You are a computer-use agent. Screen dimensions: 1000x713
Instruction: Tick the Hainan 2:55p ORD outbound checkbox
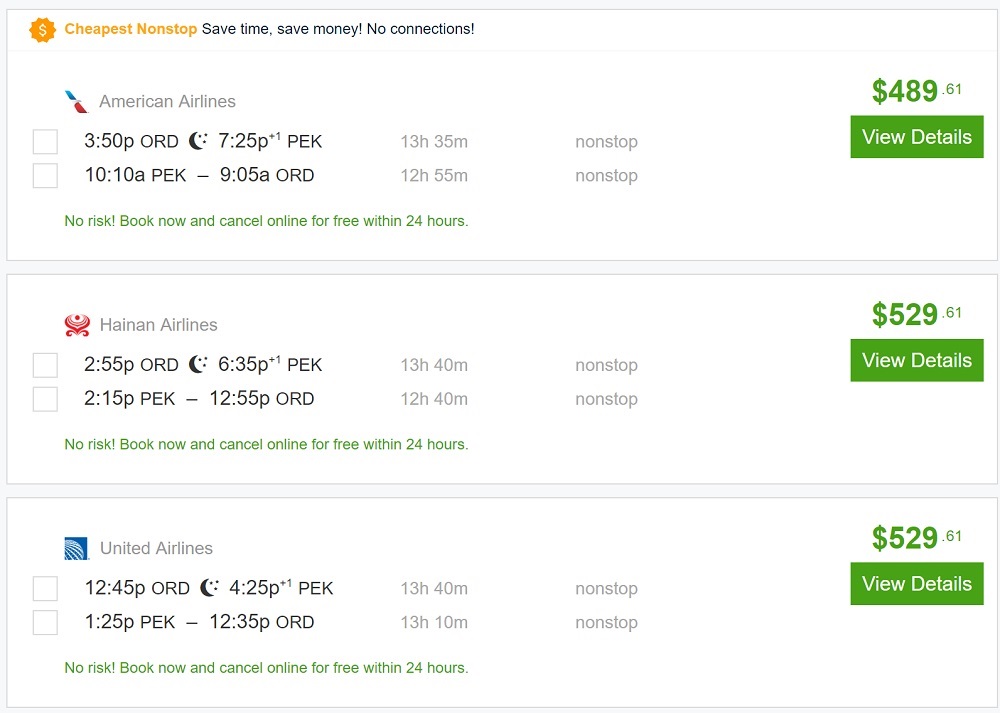pos(45,365)
